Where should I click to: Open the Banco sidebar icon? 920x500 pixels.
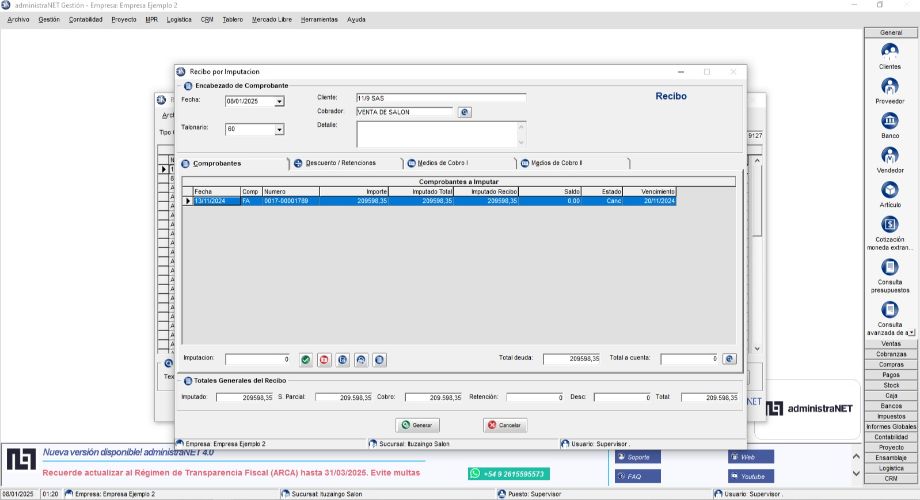pos(889,121)
